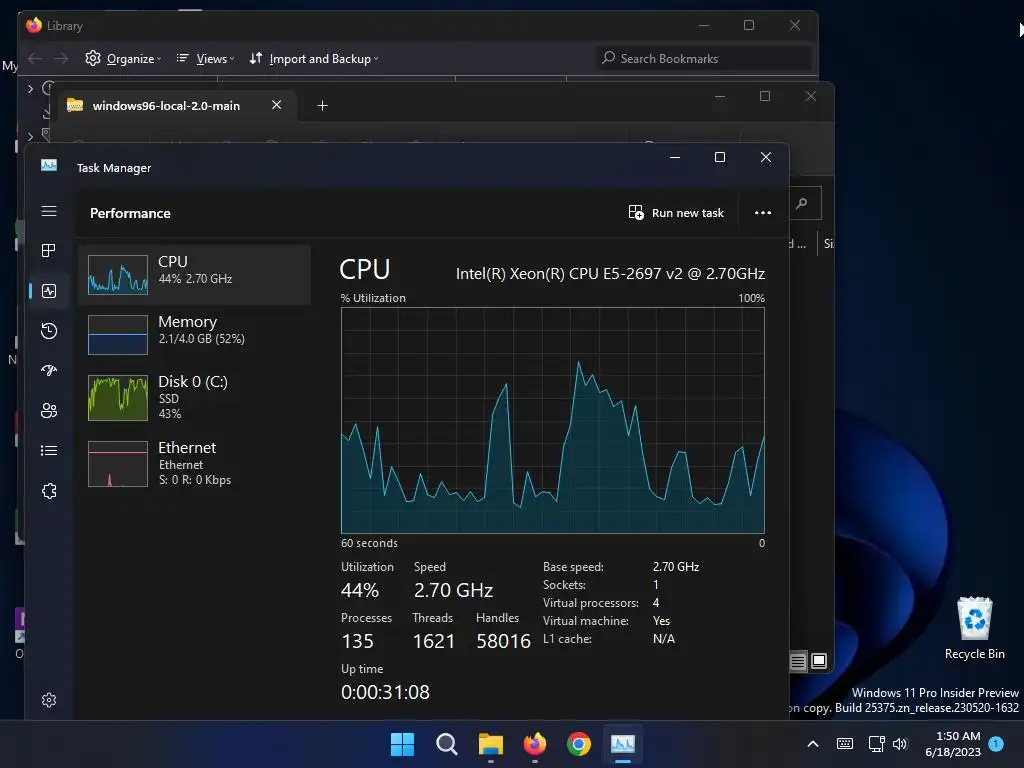Select the windows96-local-2.0-main Explorer tab
The height and width of the screenshot is (768, 1024).
click(176, 106)
